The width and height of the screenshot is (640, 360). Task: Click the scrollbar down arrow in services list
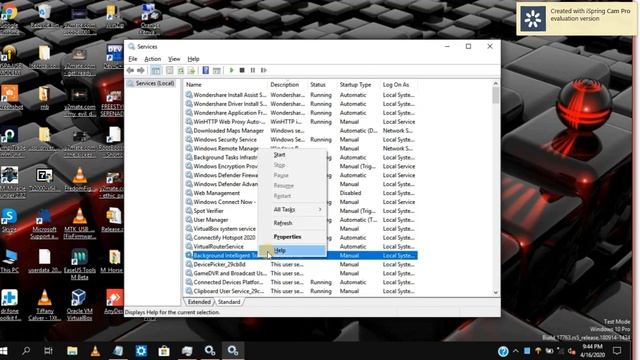(x=496, y=293)
